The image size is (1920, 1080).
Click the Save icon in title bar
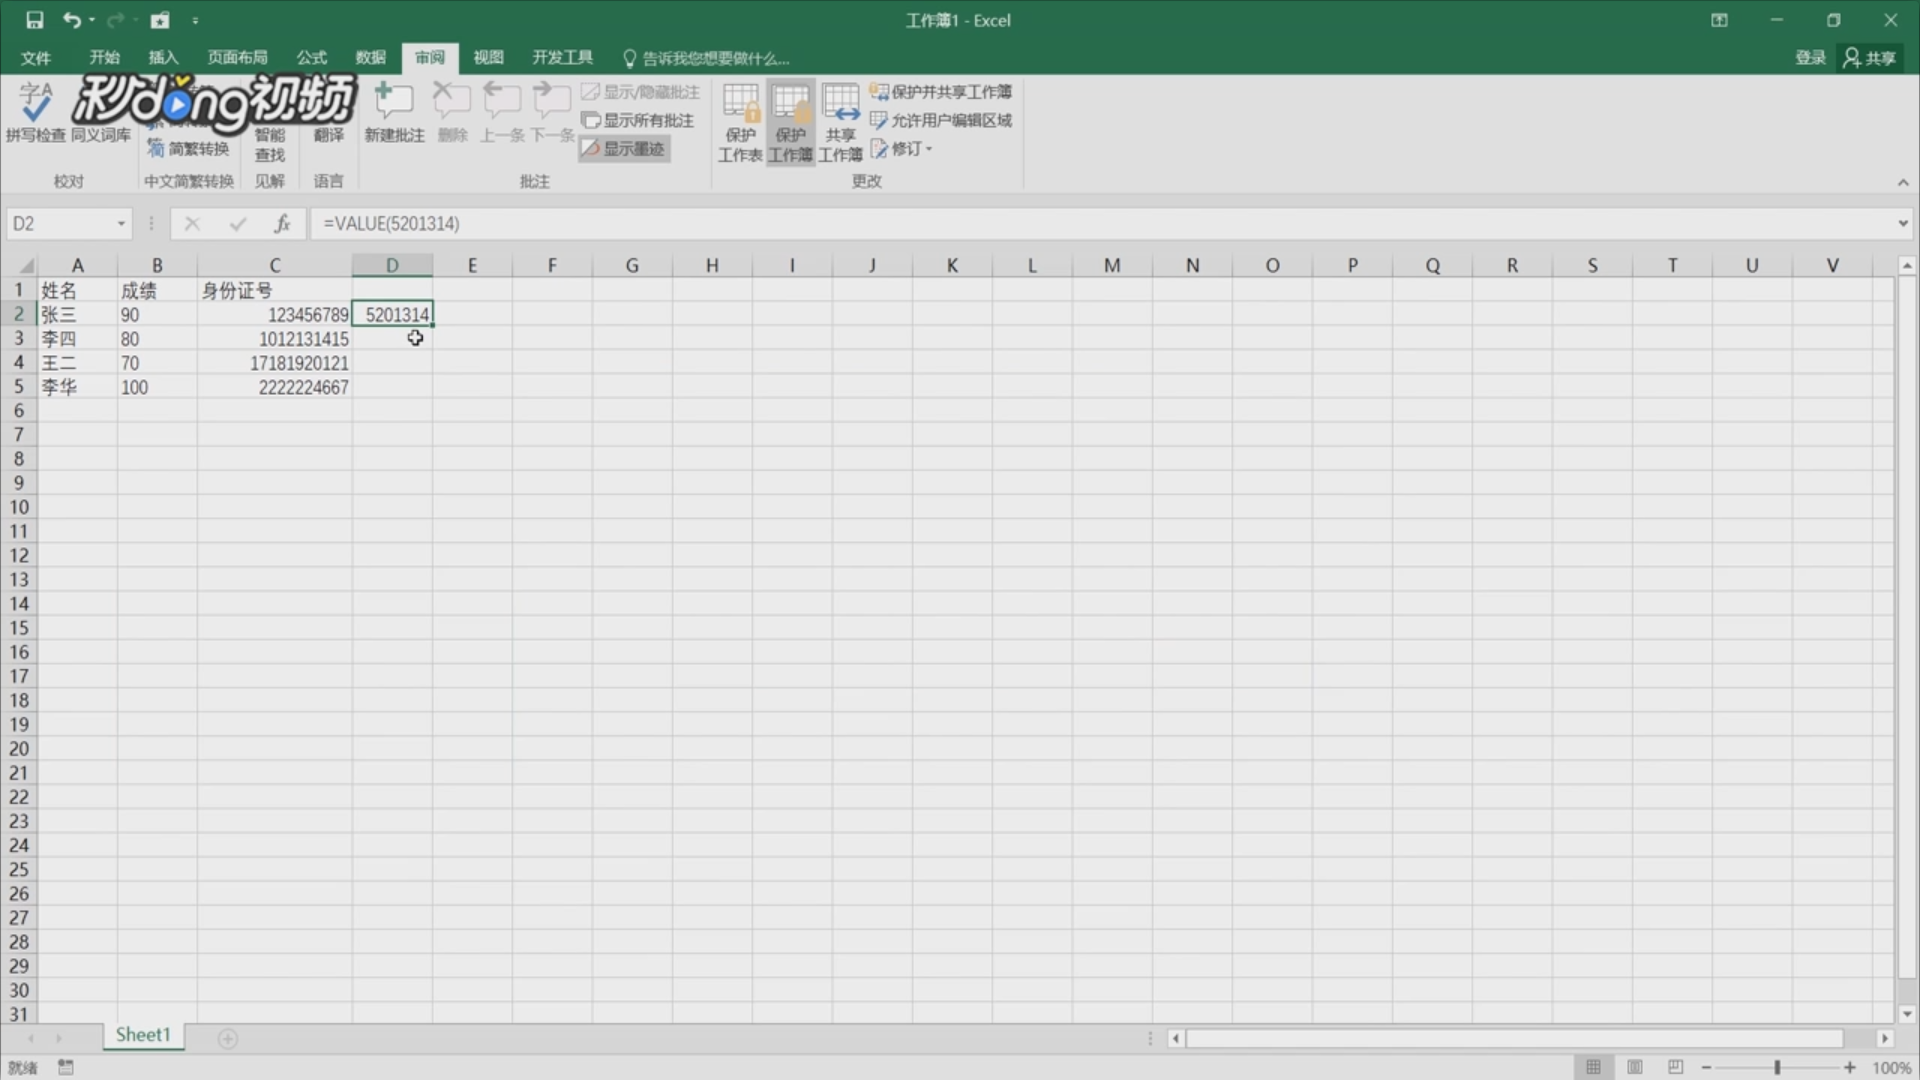(x=34, y=20)
